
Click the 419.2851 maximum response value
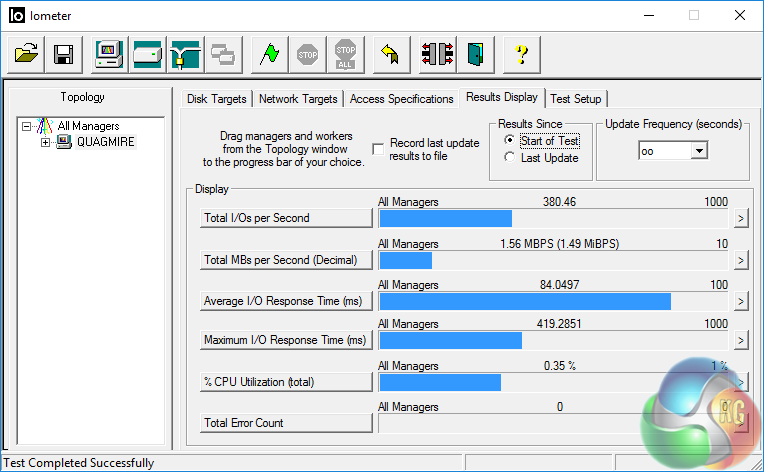pyautogui.click(x=559, y=323)
